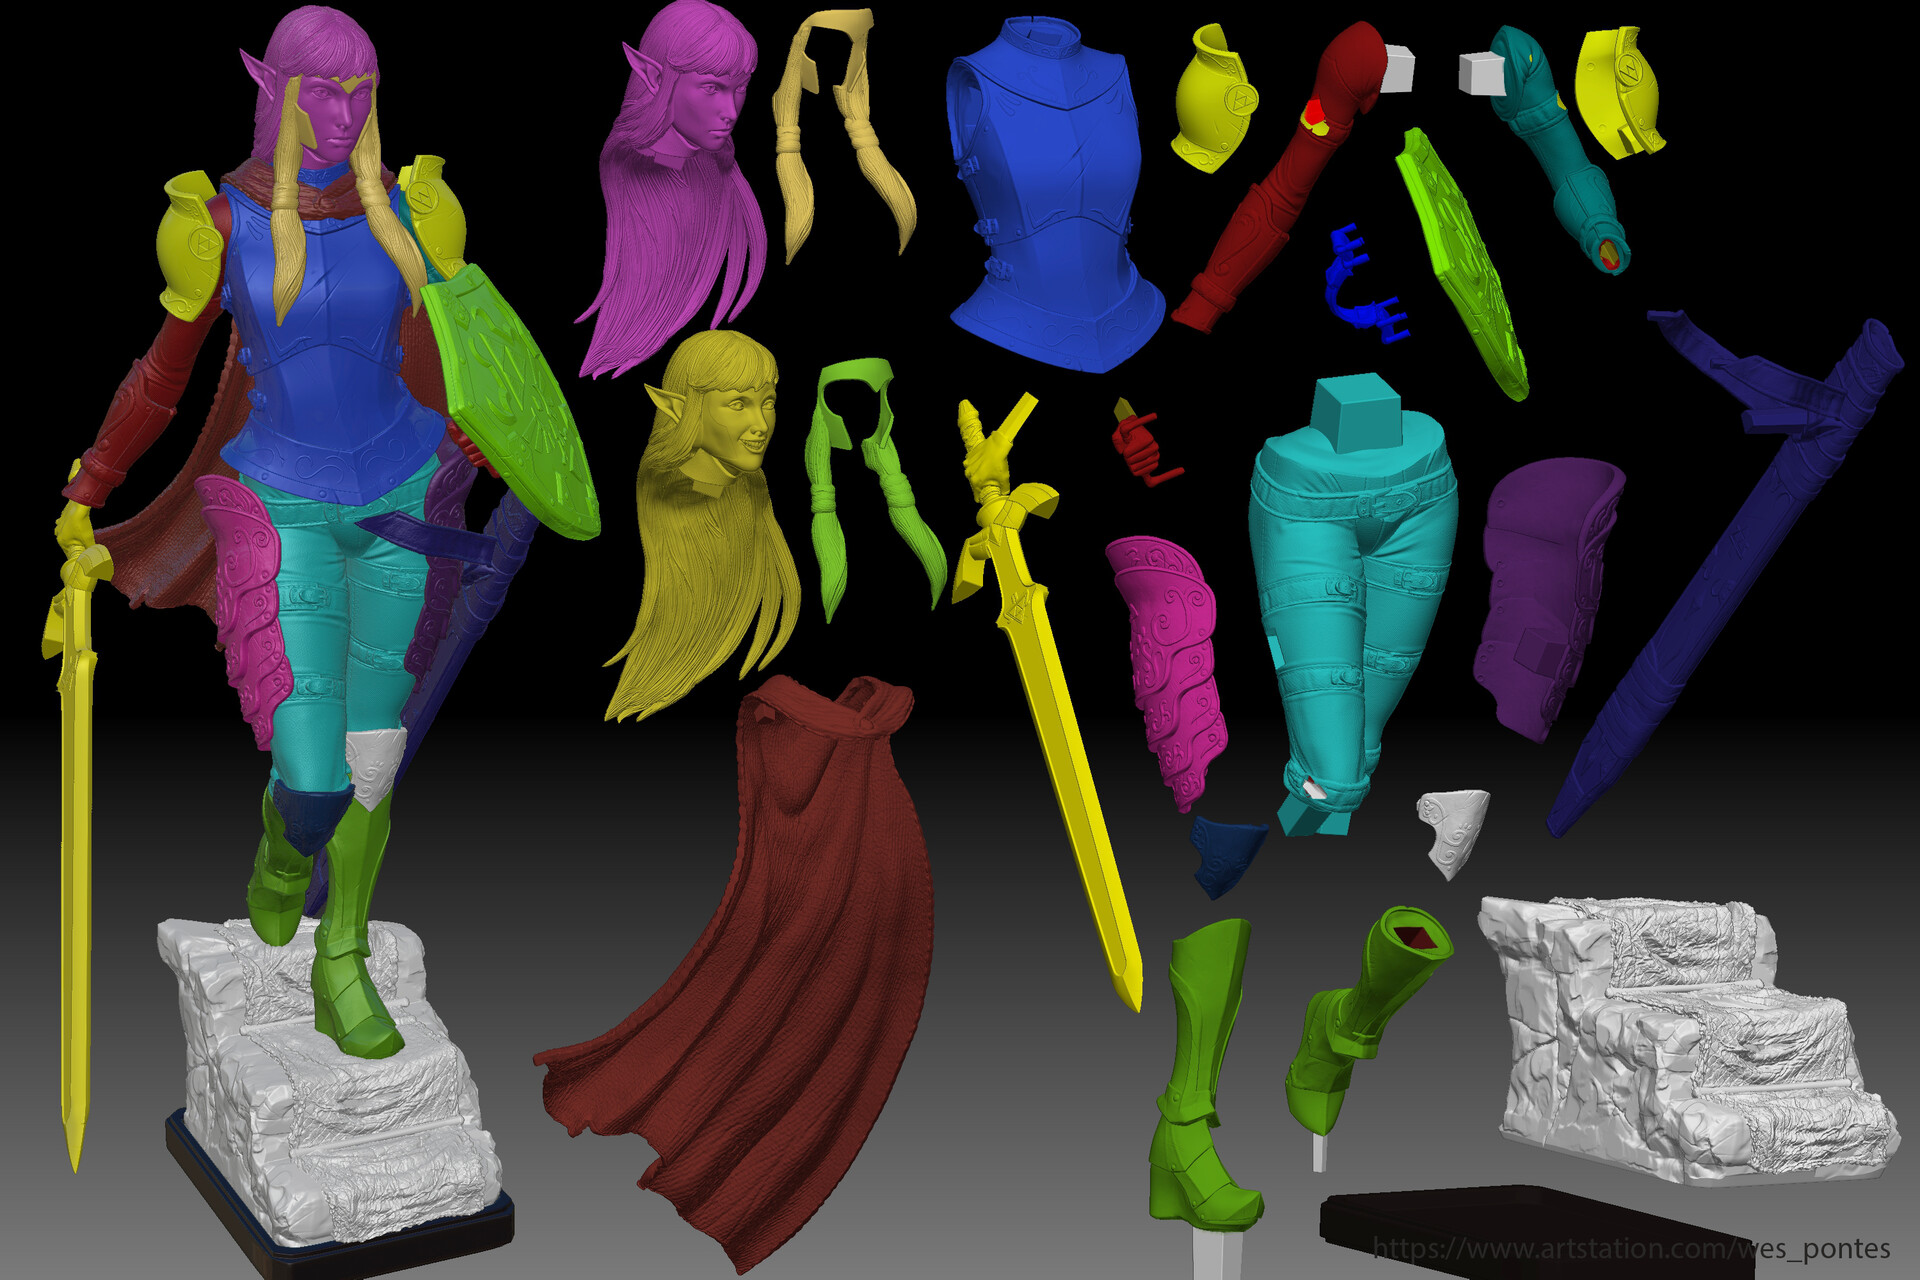
Task: Select the separated pink thigh armor plate
Action: 1172,660
